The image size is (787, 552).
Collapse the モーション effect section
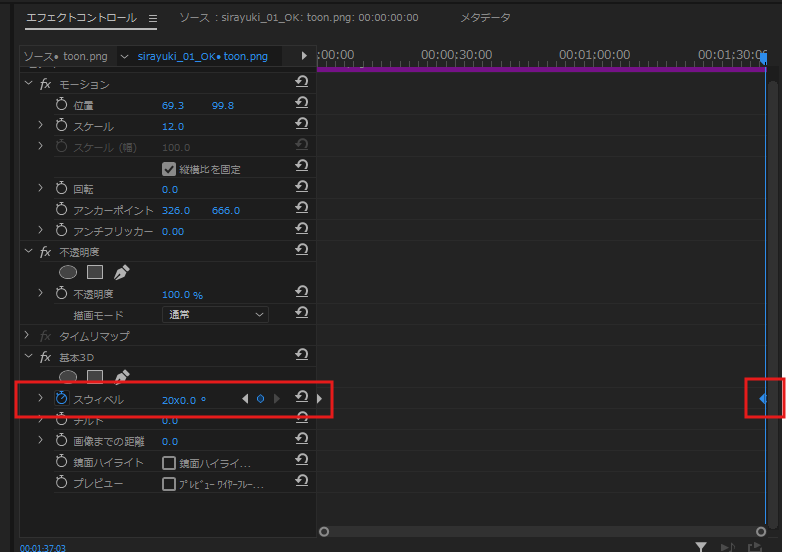point(27,84)
